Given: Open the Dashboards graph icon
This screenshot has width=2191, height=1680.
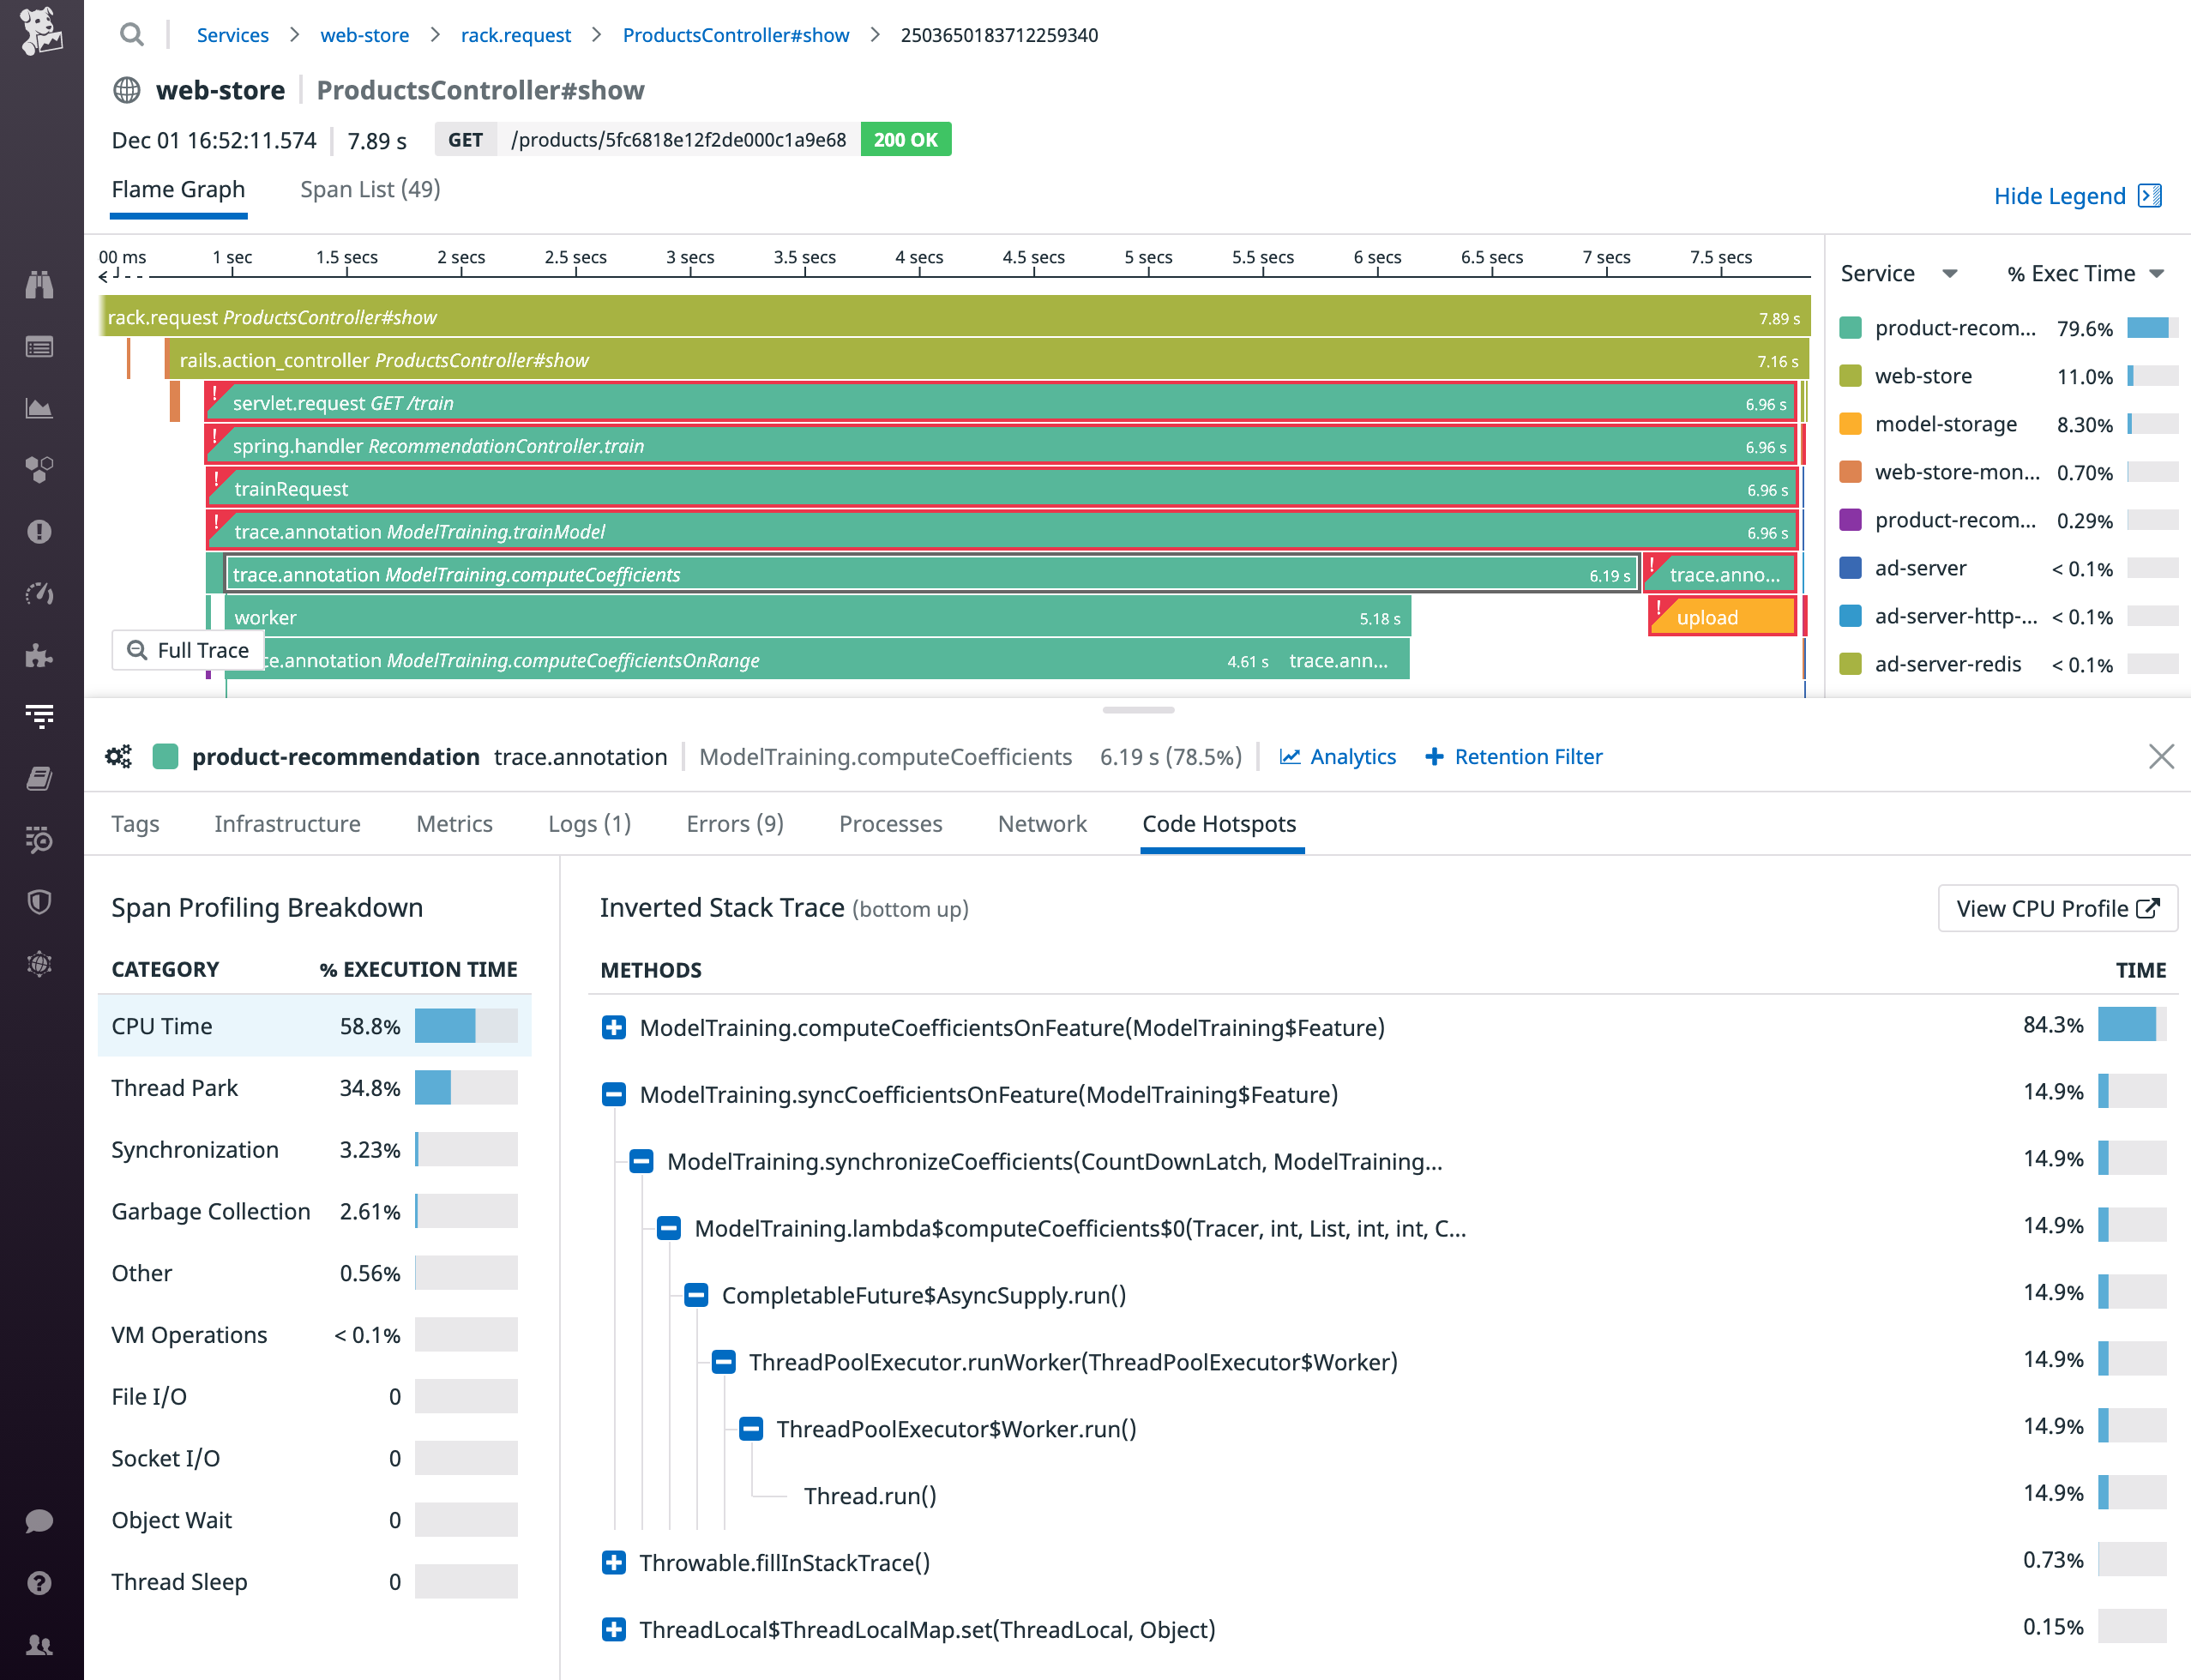Looking at the screenshot, I should click(x=40, y=408).
